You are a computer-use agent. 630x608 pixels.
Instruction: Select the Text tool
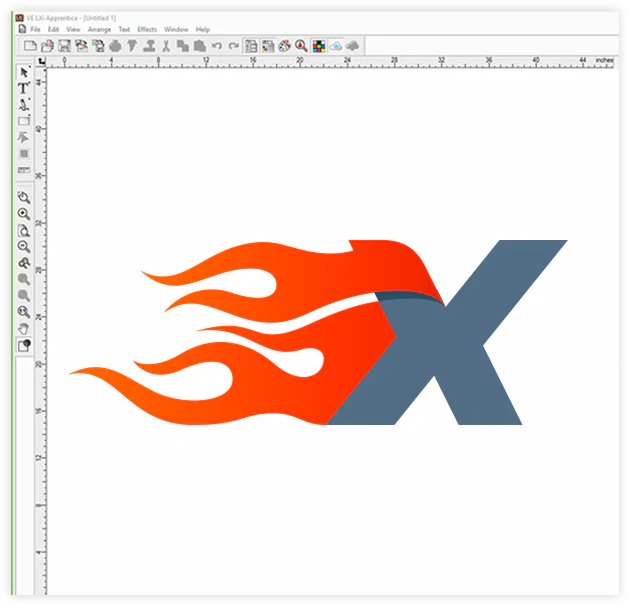pos(24,88)
